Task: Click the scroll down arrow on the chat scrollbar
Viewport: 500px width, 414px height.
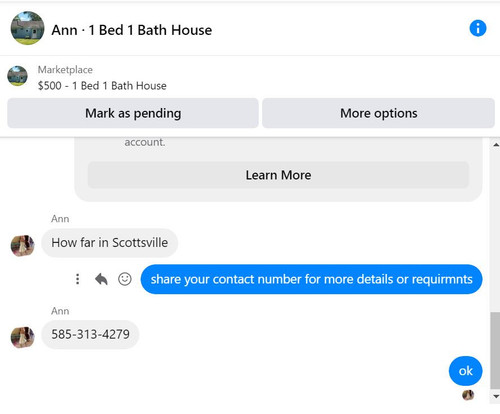Action: point(496,396)
